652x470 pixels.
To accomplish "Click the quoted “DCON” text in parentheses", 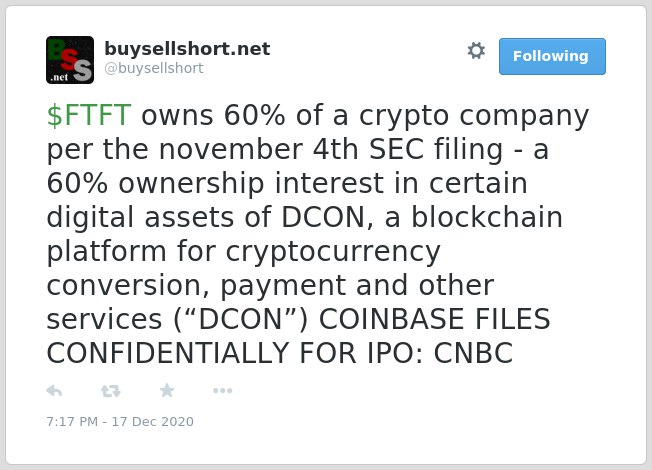I will point(240,319).
